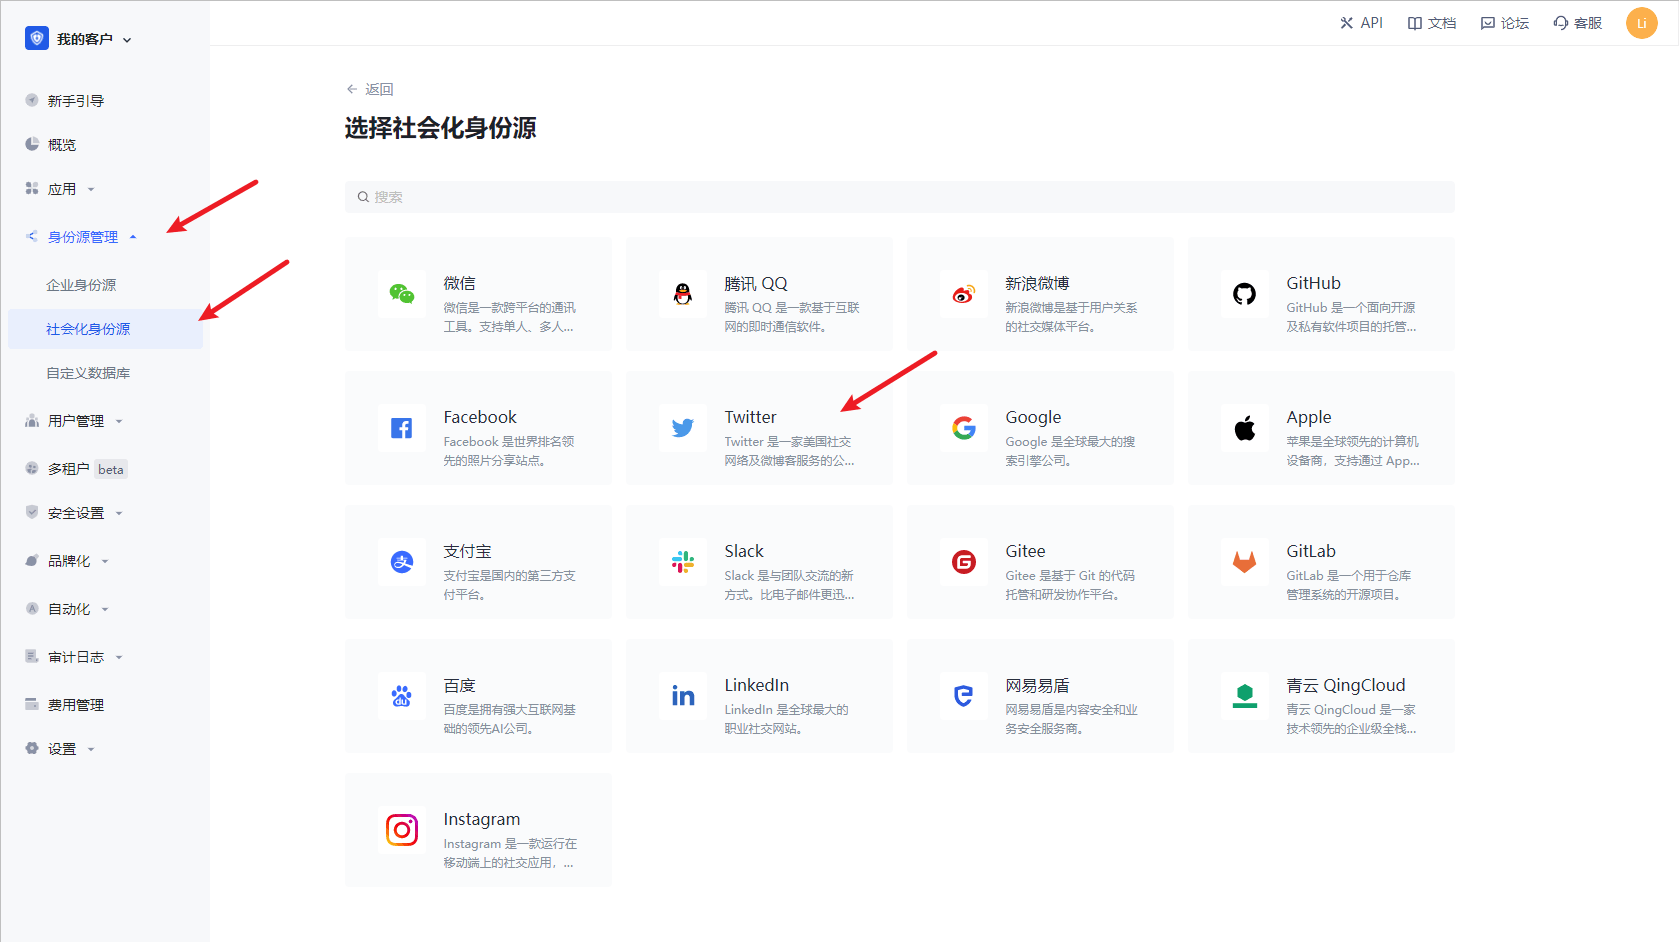Select the Slack logo icon
This screenshot has height=942, width=1679.
[683, 562]
